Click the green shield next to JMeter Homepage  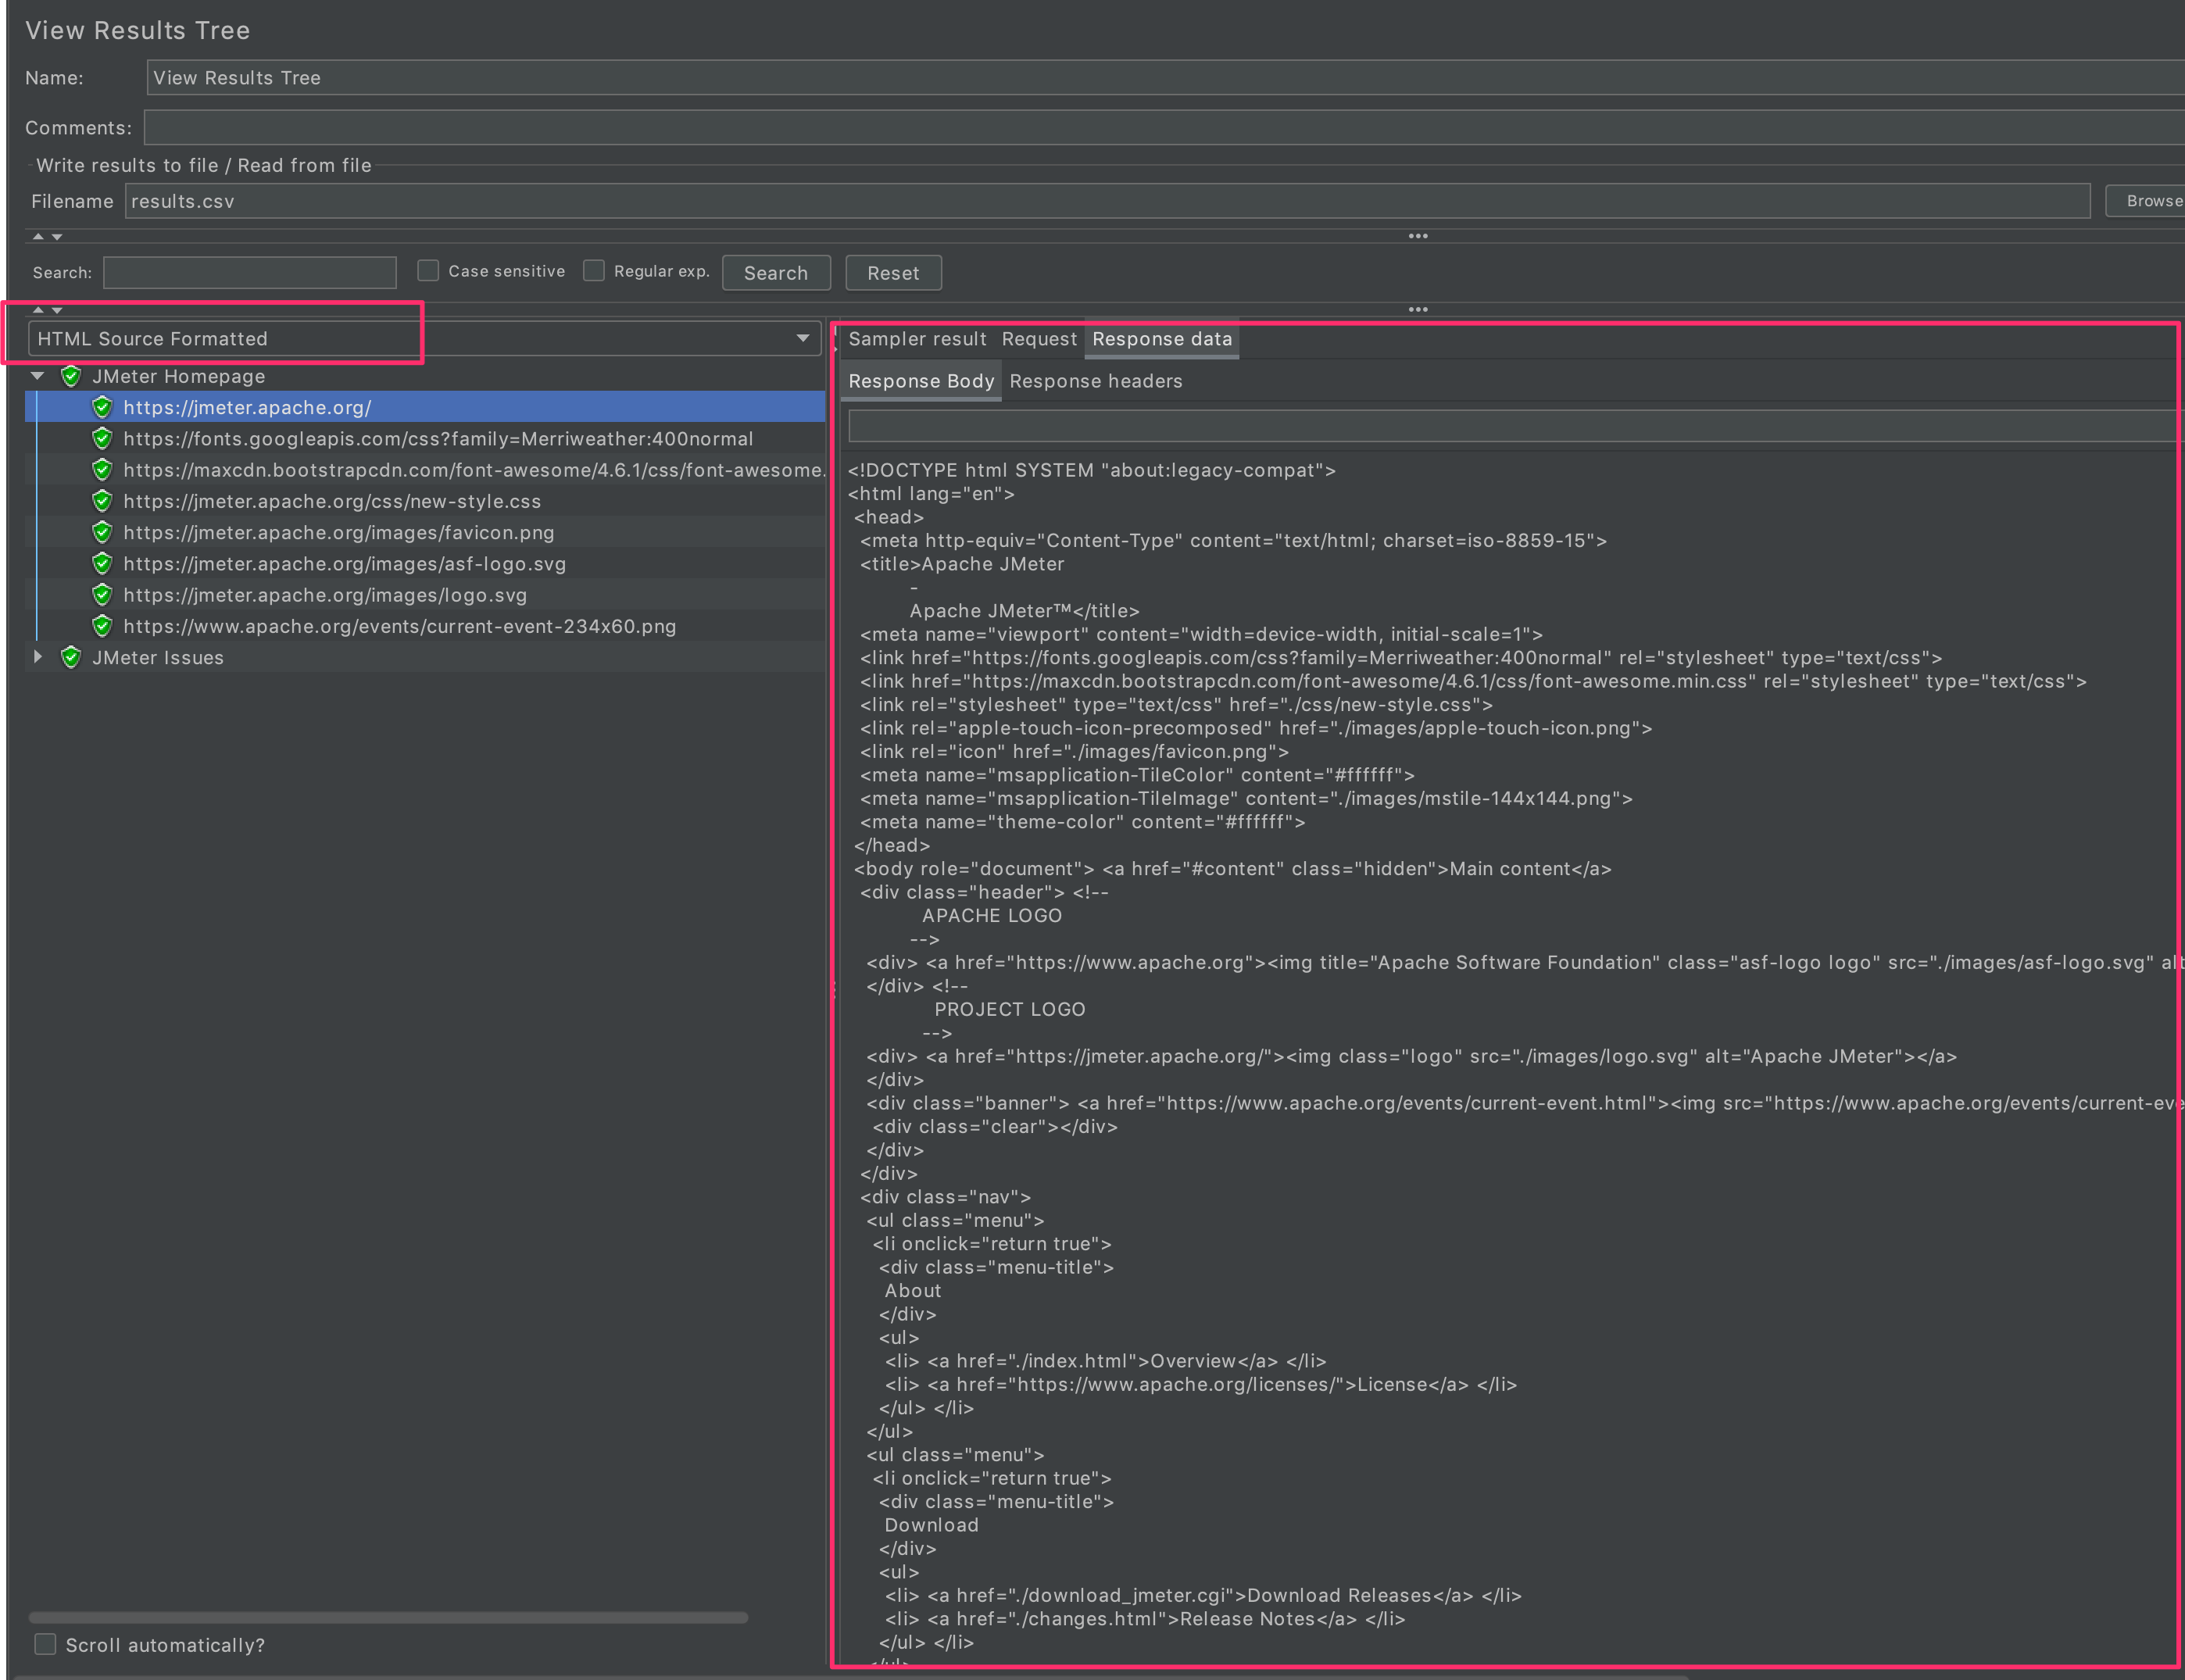pos(71,376)
